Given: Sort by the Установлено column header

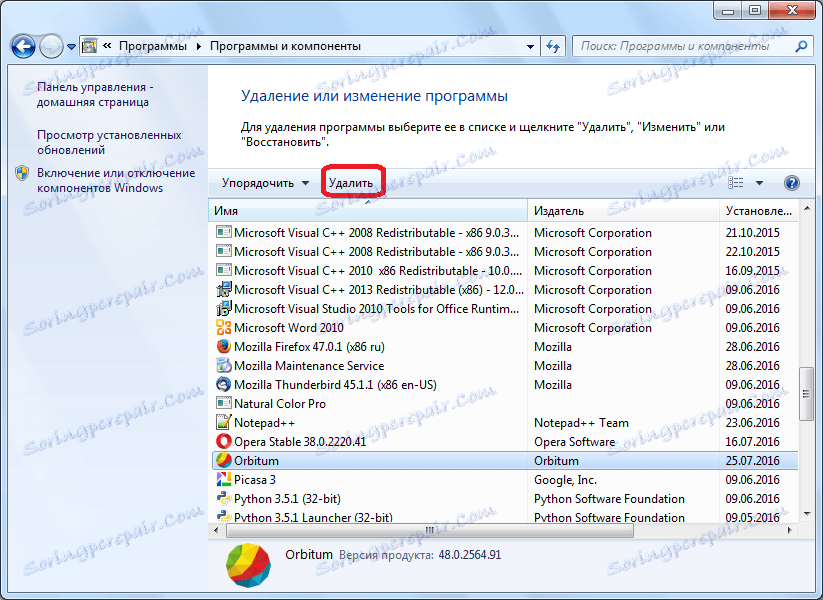Looking at the screenshot, I should (x=758, y=210).
